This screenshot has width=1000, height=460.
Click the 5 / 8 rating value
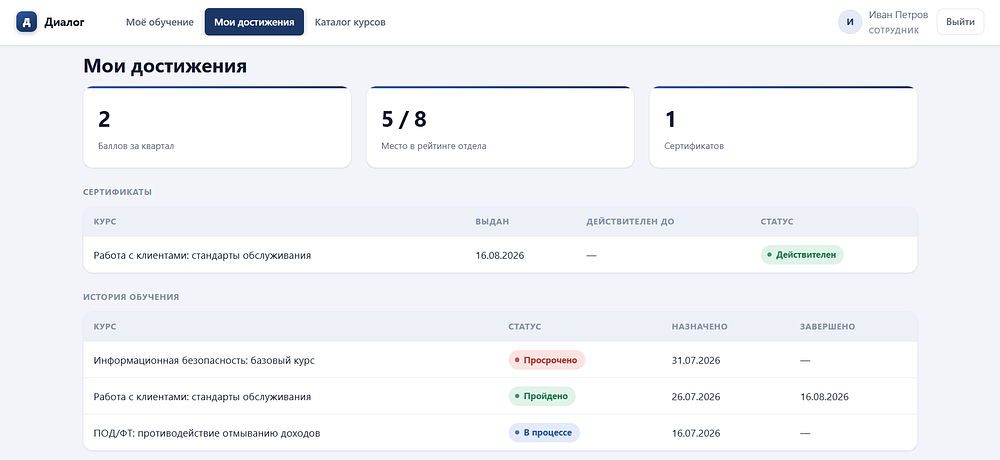(404, 119)
